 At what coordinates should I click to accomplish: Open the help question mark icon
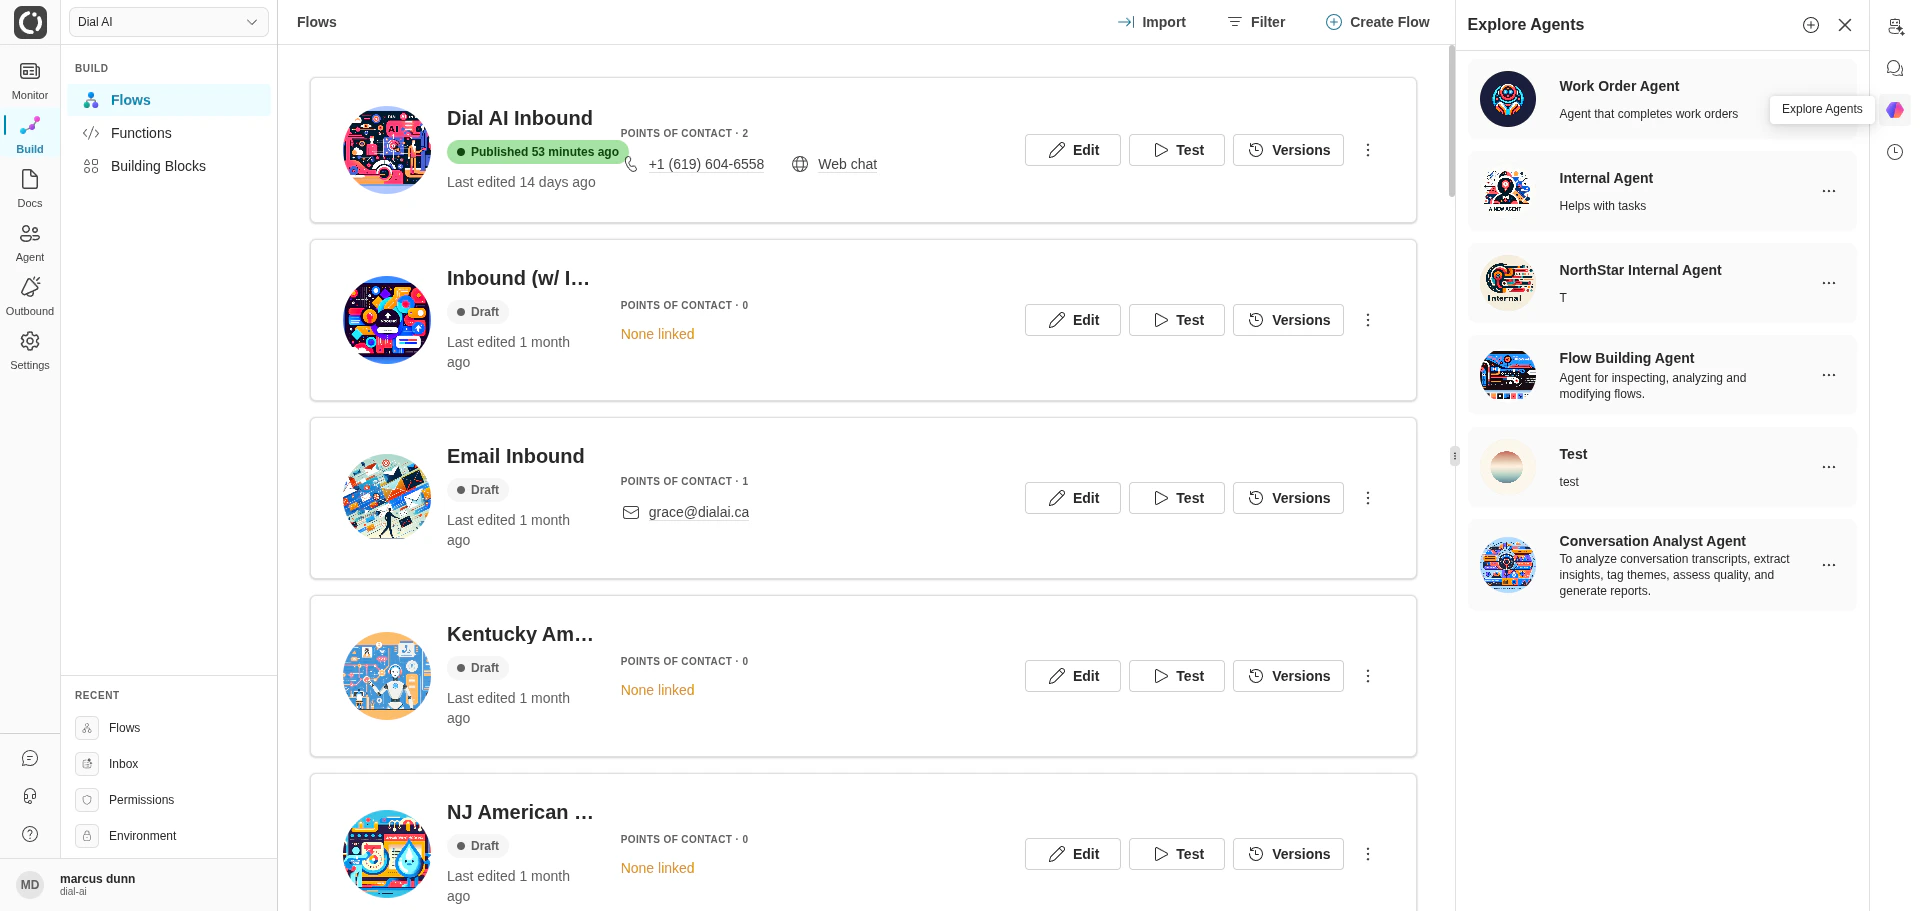tap(30, 834)
